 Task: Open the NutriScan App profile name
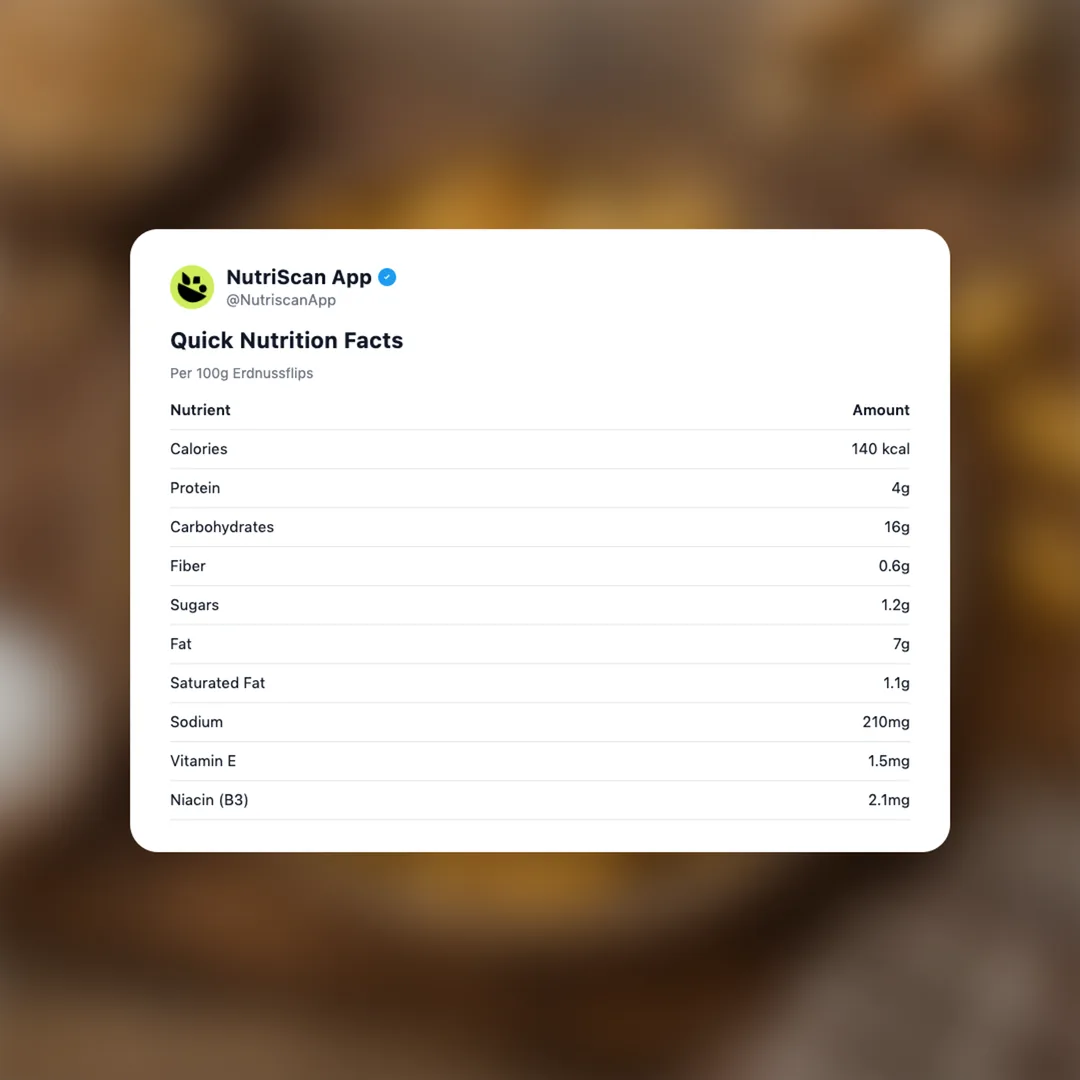[x=298, y=277]
